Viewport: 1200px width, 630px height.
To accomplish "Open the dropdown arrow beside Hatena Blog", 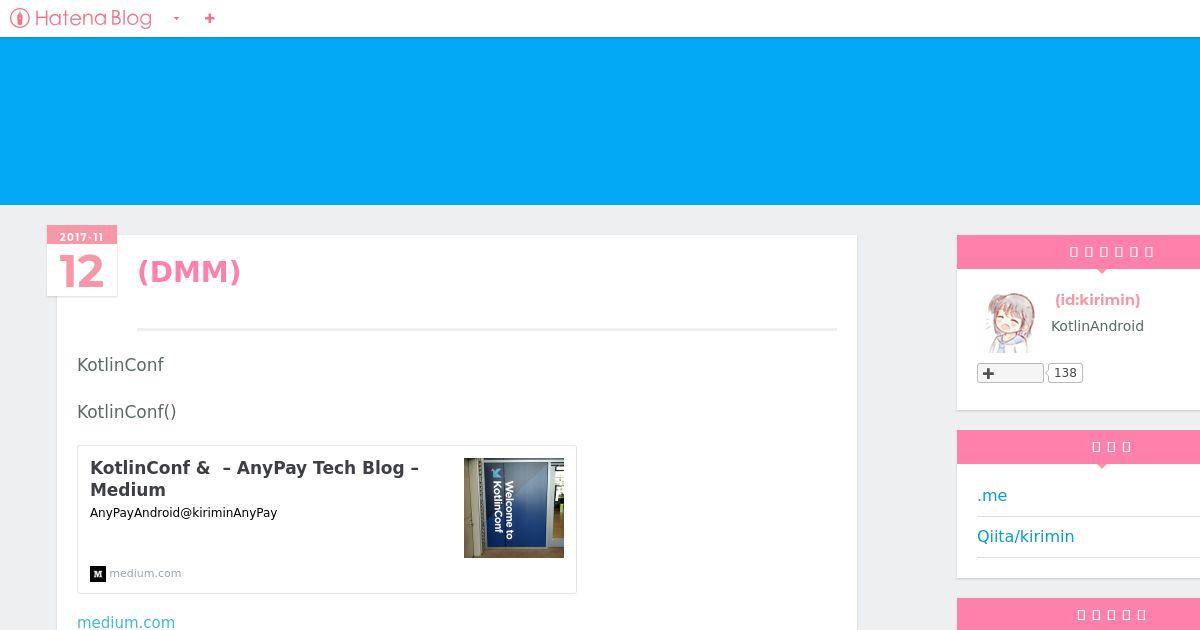I will (176, 18).
